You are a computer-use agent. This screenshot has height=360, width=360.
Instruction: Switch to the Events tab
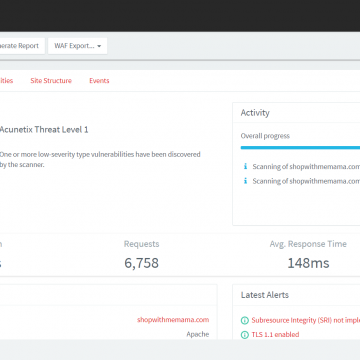tap(99, 81)
